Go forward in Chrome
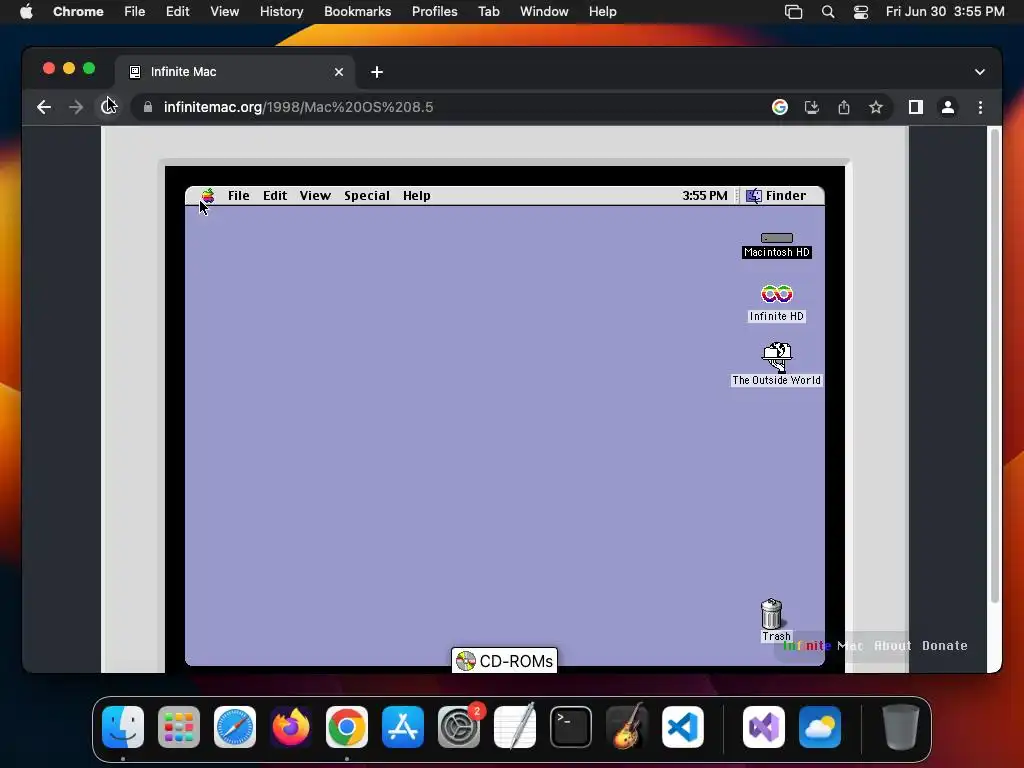The width and height of the screenshot is (1024, 768). [76, 107]
